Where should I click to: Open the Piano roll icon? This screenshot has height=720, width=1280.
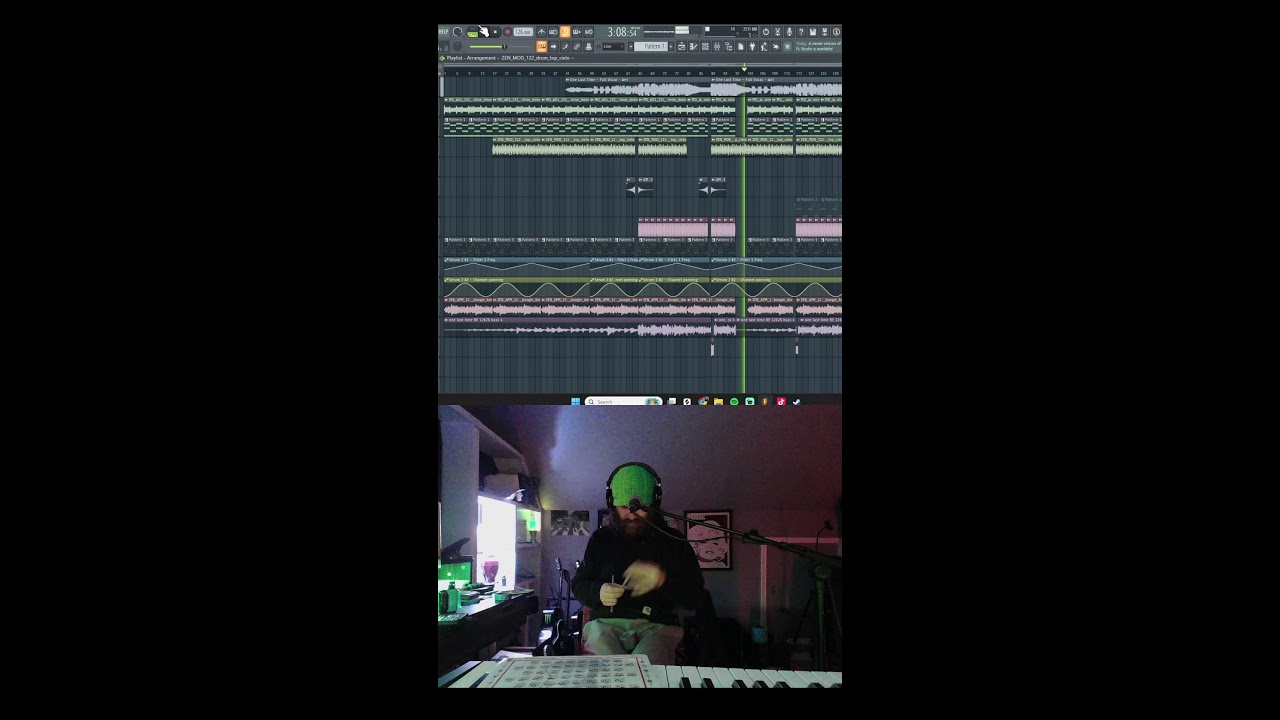[x=693, y=46]
